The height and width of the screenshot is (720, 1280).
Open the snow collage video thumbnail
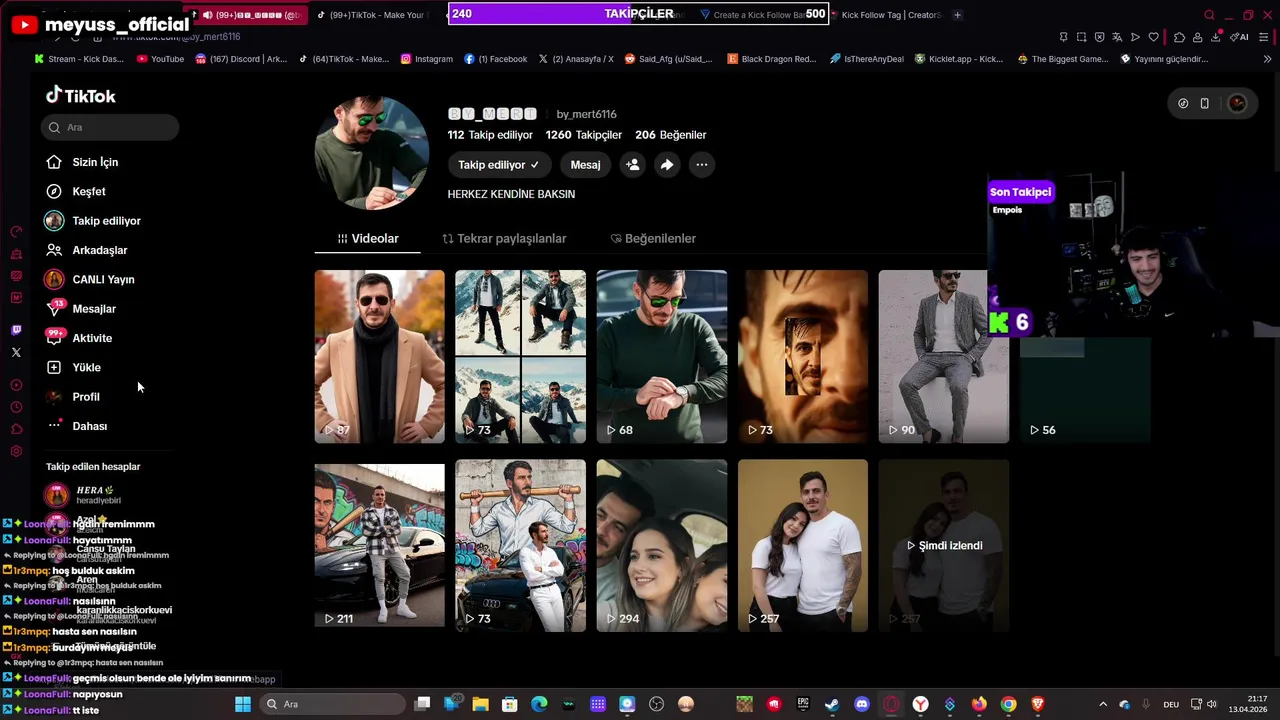click(x=520, y=356)
